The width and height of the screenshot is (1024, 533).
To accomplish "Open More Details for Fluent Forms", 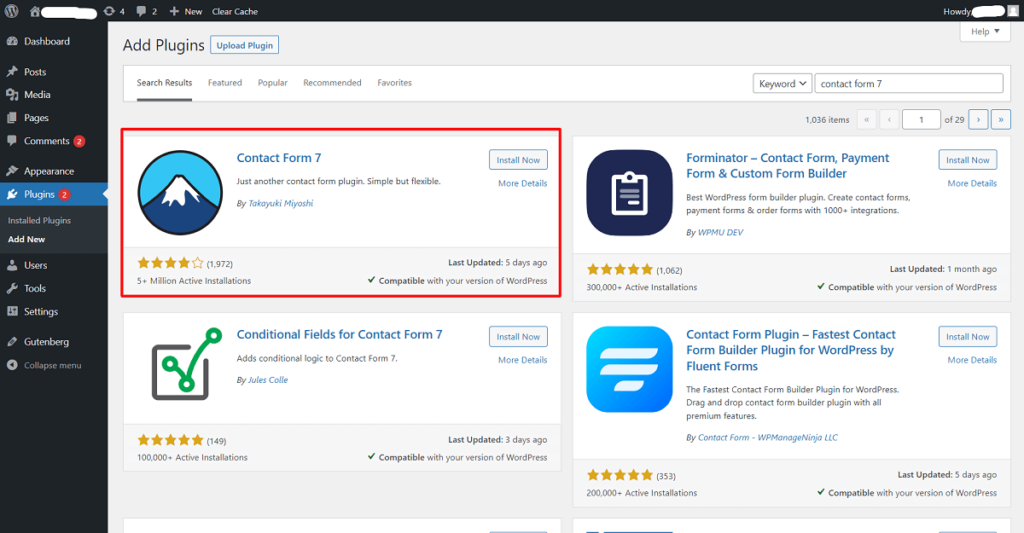I will pyautogui.click(x=972, y=360).
